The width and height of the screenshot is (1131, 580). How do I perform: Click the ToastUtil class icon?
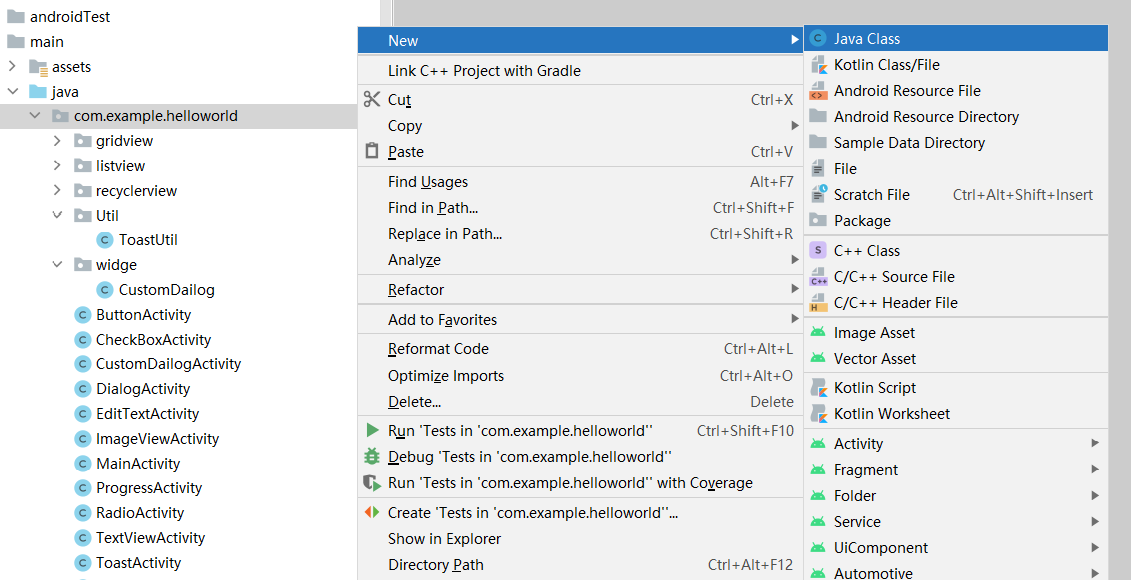click(105, 240)
